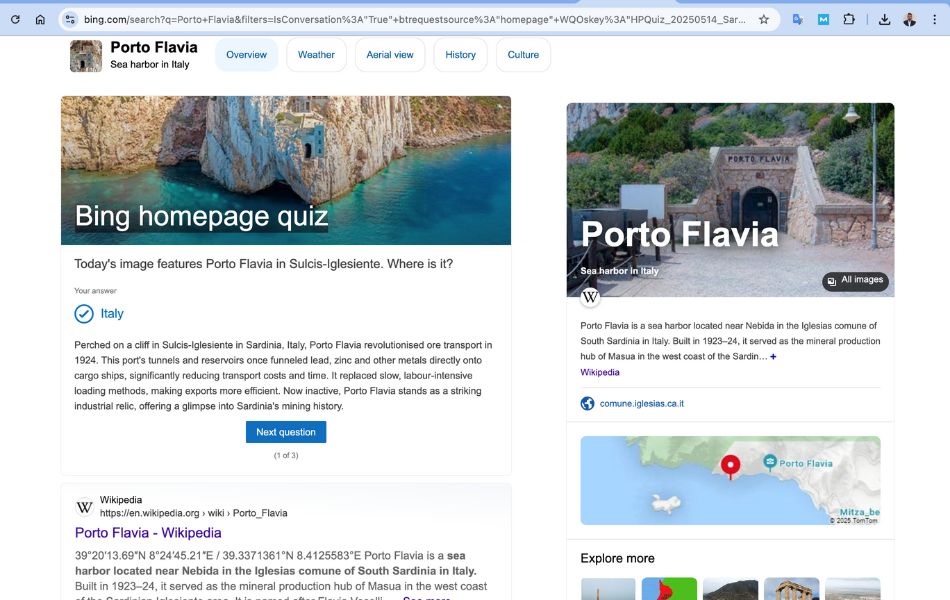Click the Next question button
Screen dimensions: 950x600
(x=286, y=432)
